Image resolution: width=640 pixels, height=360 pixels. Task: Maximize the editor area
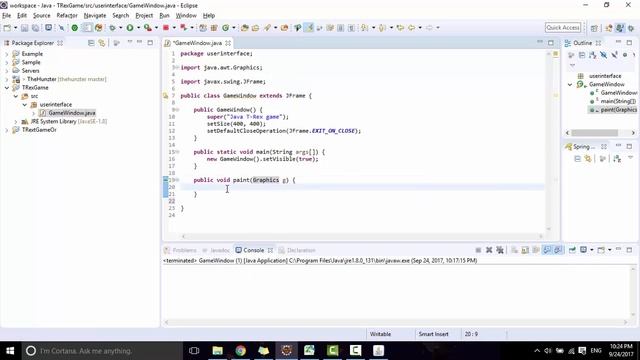click(x=551, y=42)
